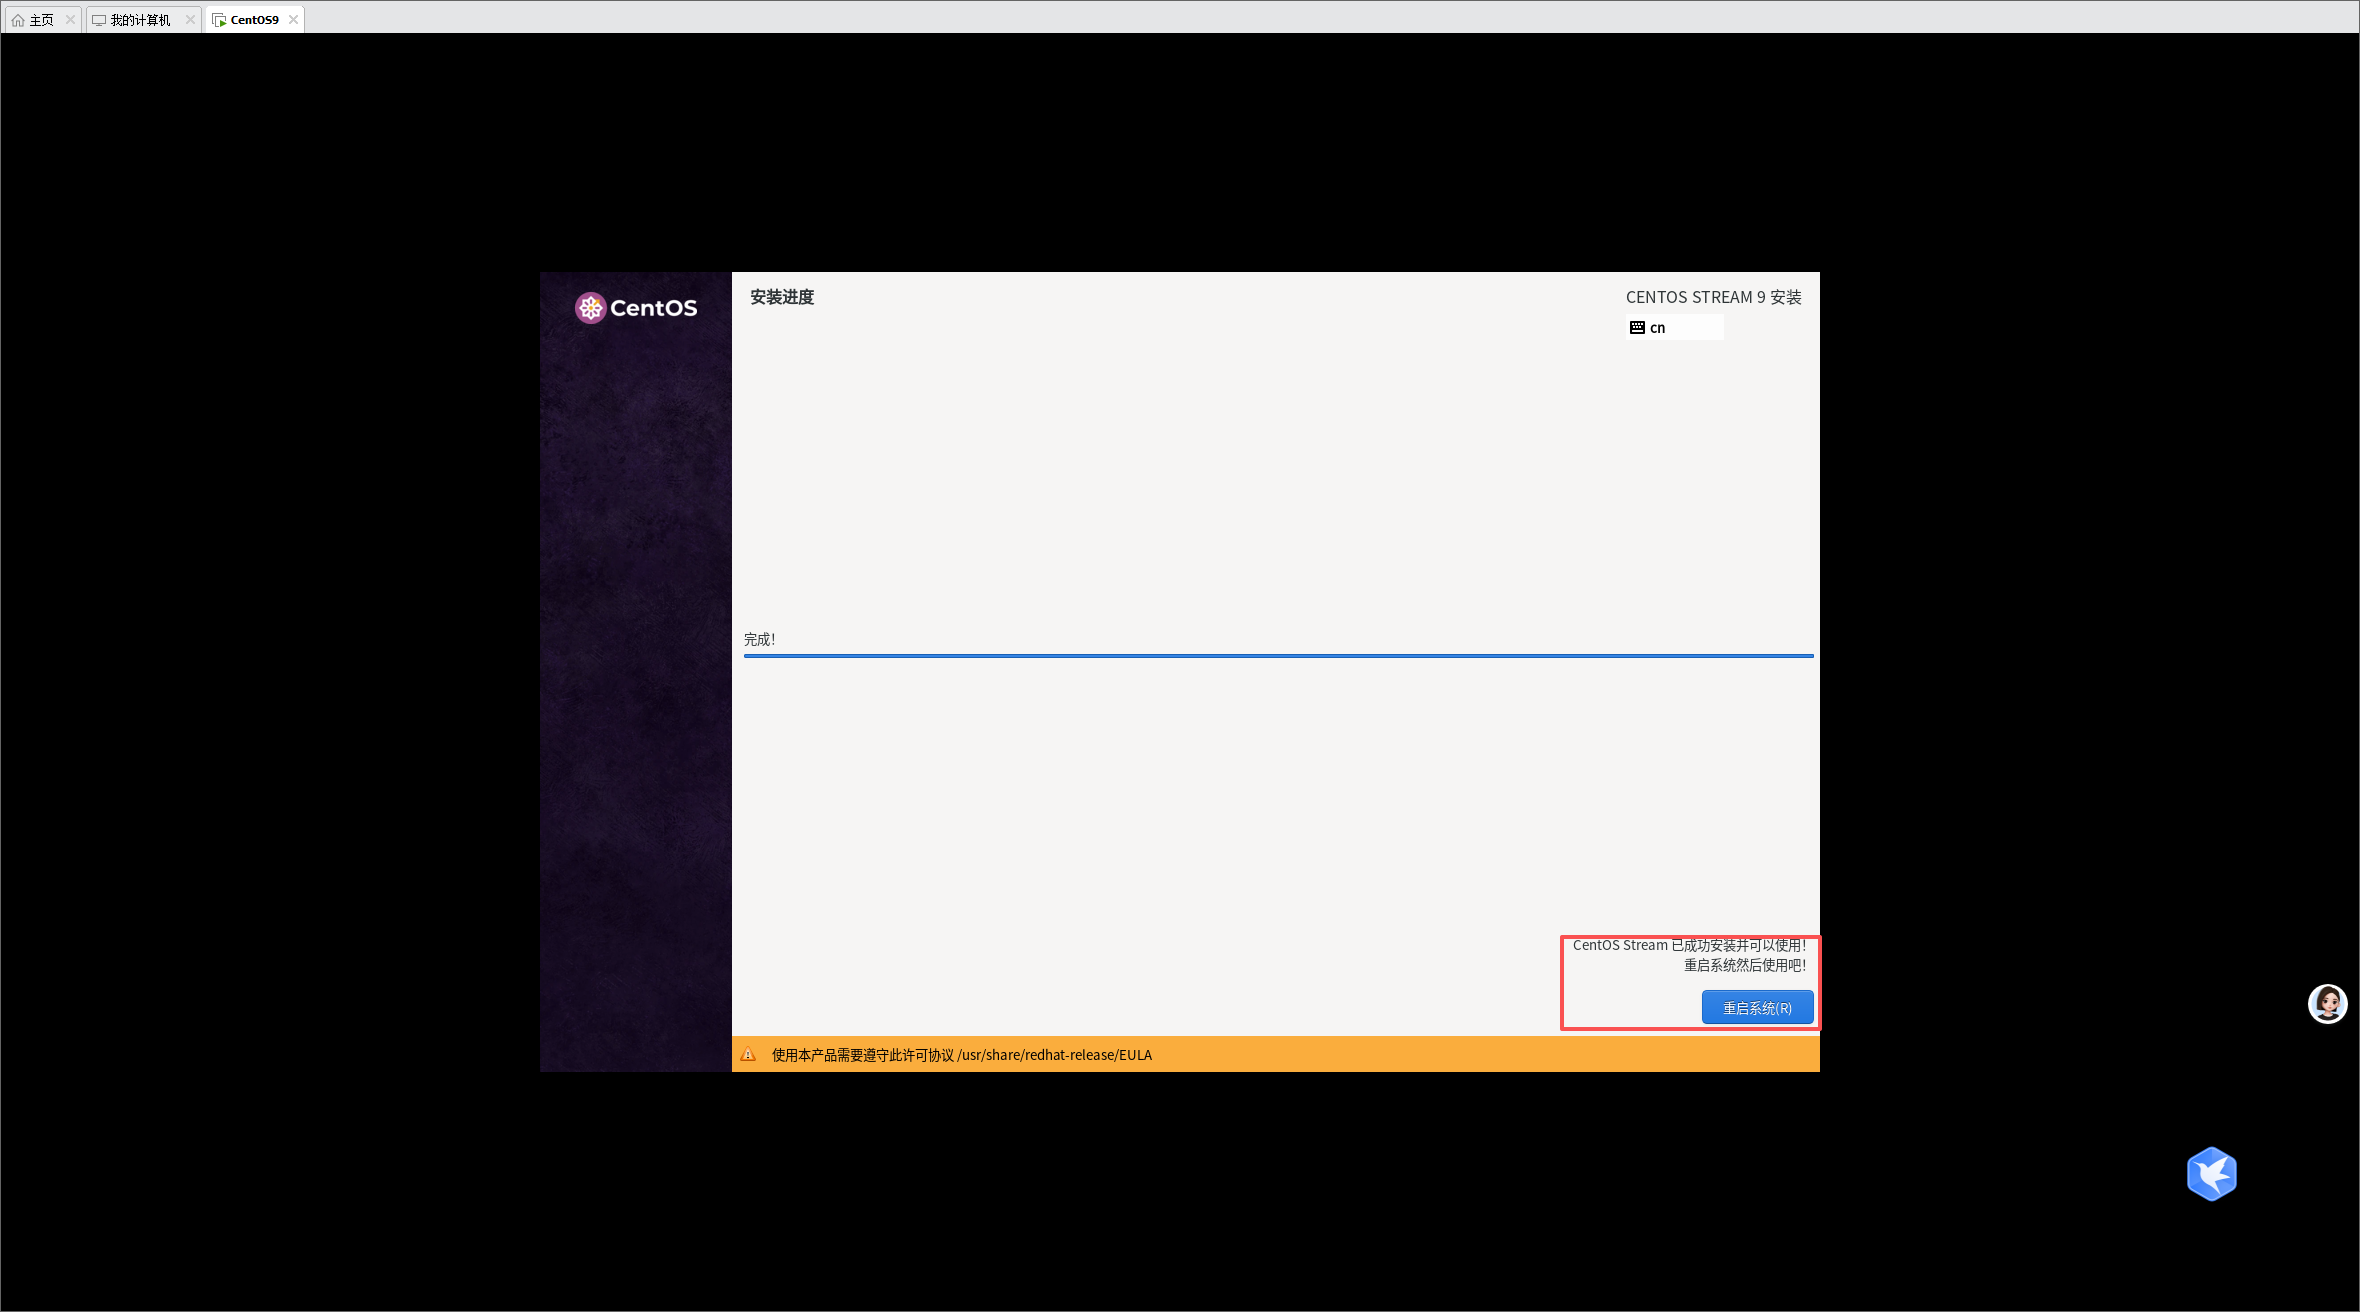
Task: Click the keyboard icon beside cn
Action: (x=1637, y=328)
